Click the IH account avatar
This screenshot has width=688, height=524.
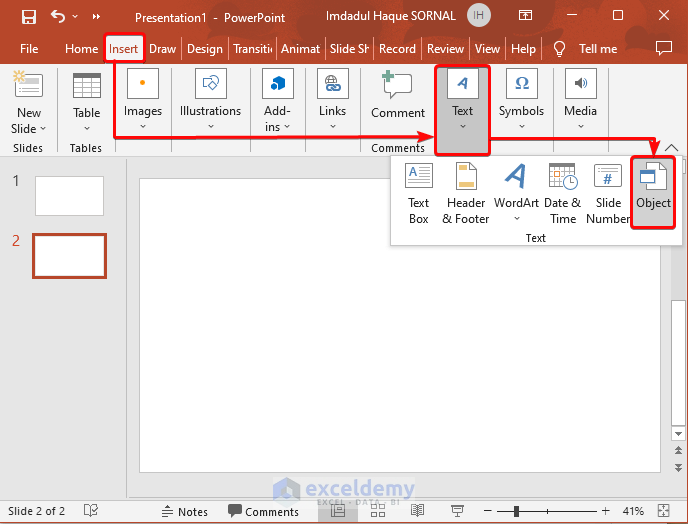pos(478,16)
